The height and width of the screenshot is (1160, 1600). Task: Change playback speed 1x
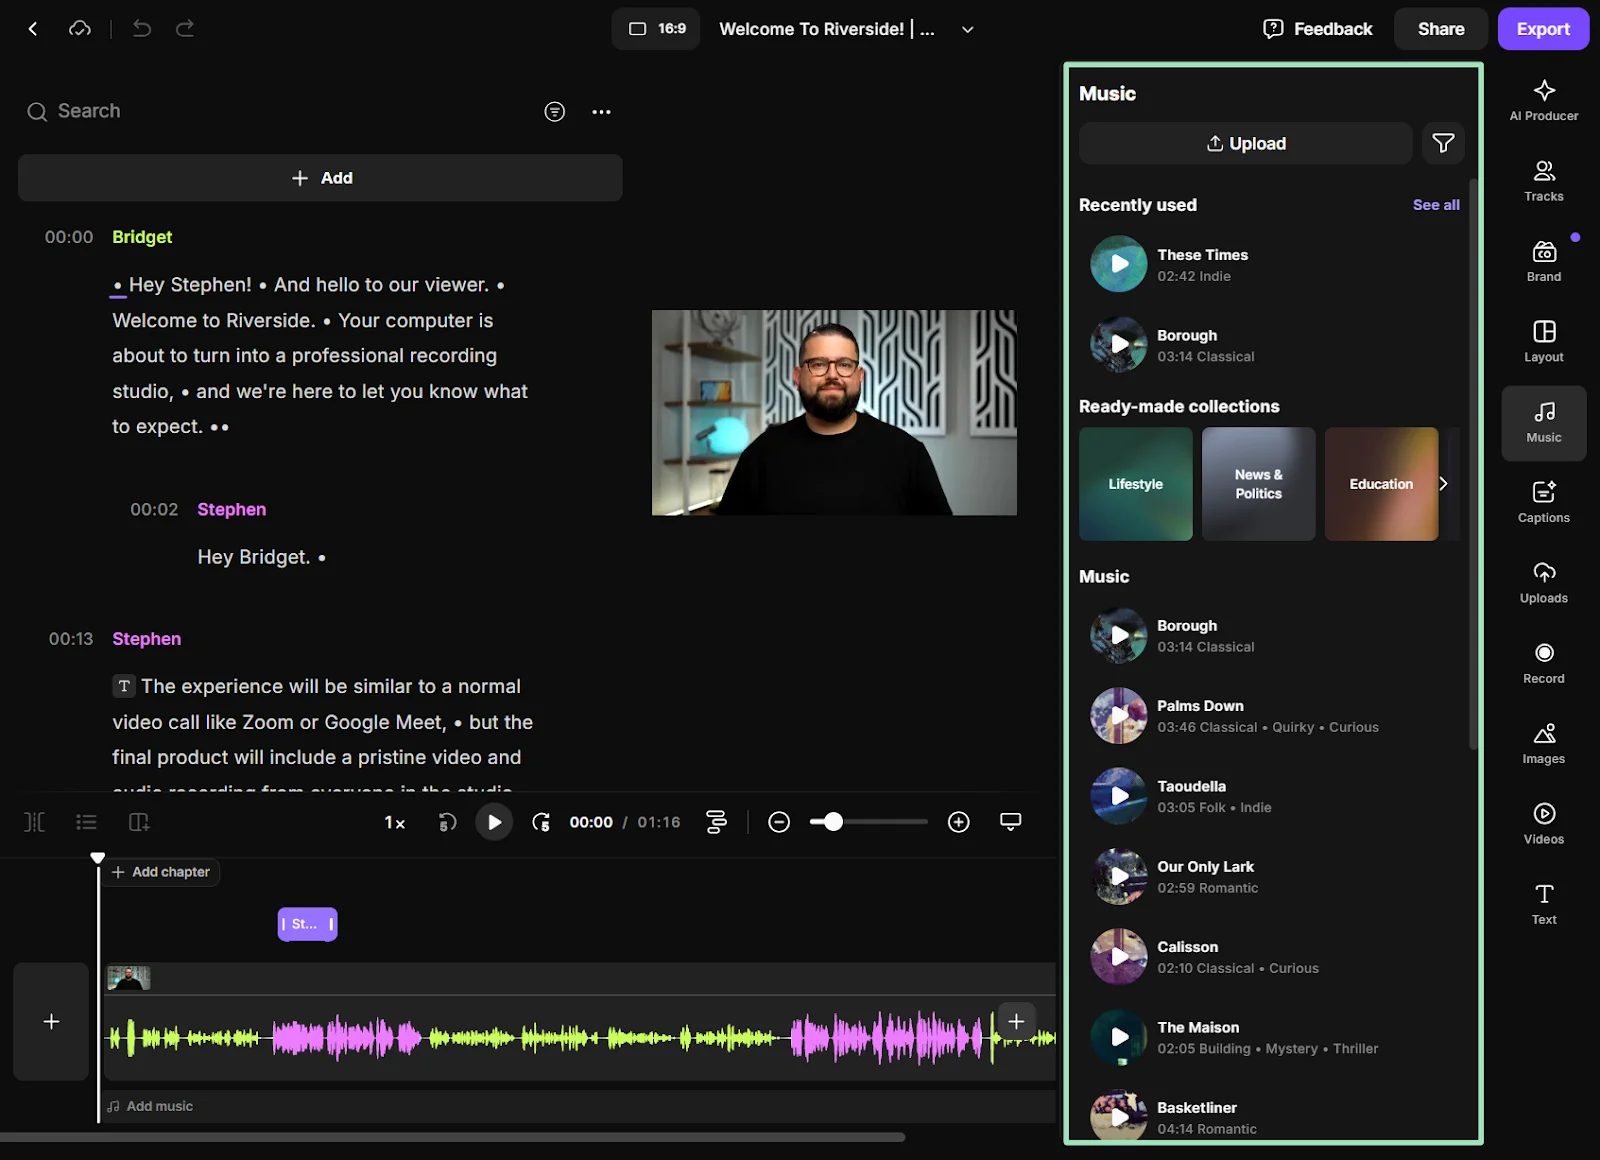tap(395, 823)
